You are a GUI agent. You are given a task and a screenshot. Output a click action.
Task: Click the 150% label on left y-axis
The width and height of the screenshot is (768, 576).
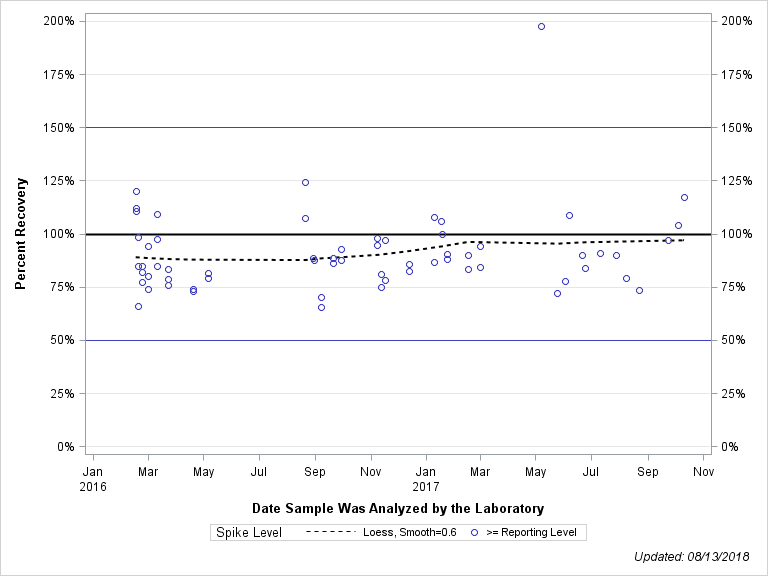pos(59,127)
